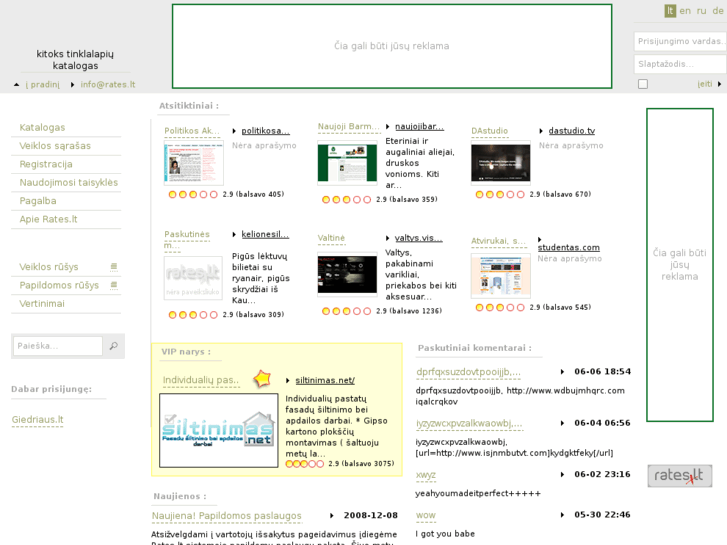Open the Pagalba help page
This screenshot has height=545, width=727.
[38, 201]
